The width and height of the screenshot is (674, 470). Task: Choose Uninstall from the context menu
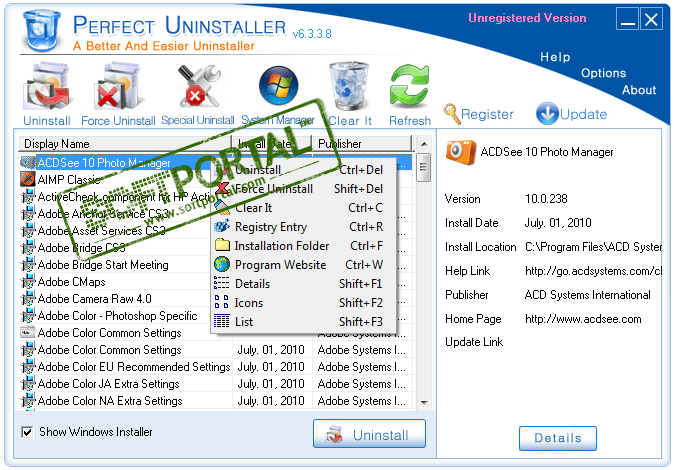tap(303, 170)
